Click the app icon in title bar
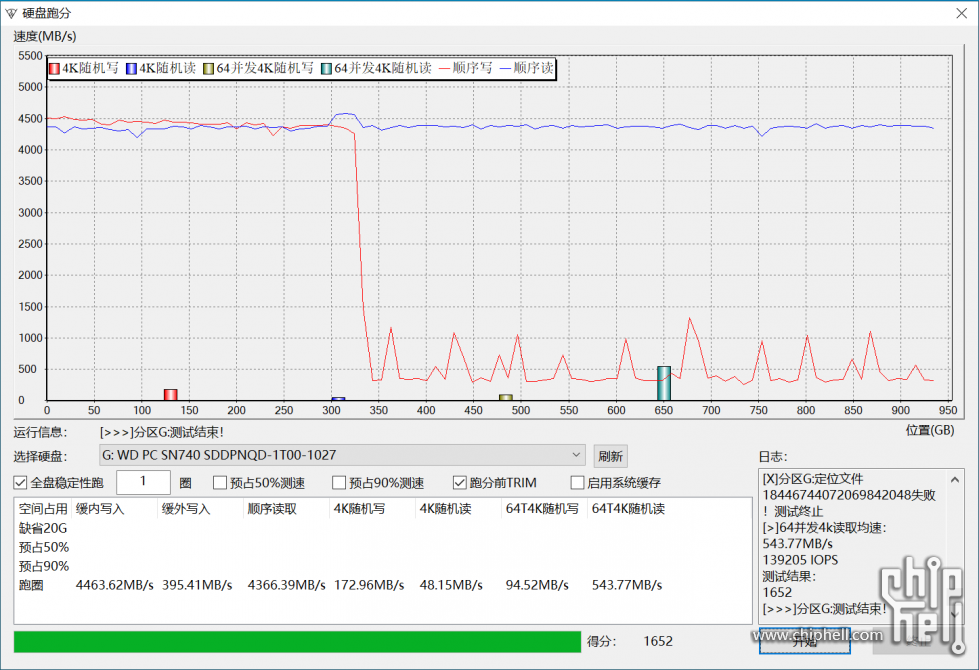Viewport: 979px width, 670px height. click(x=11, y=13)
